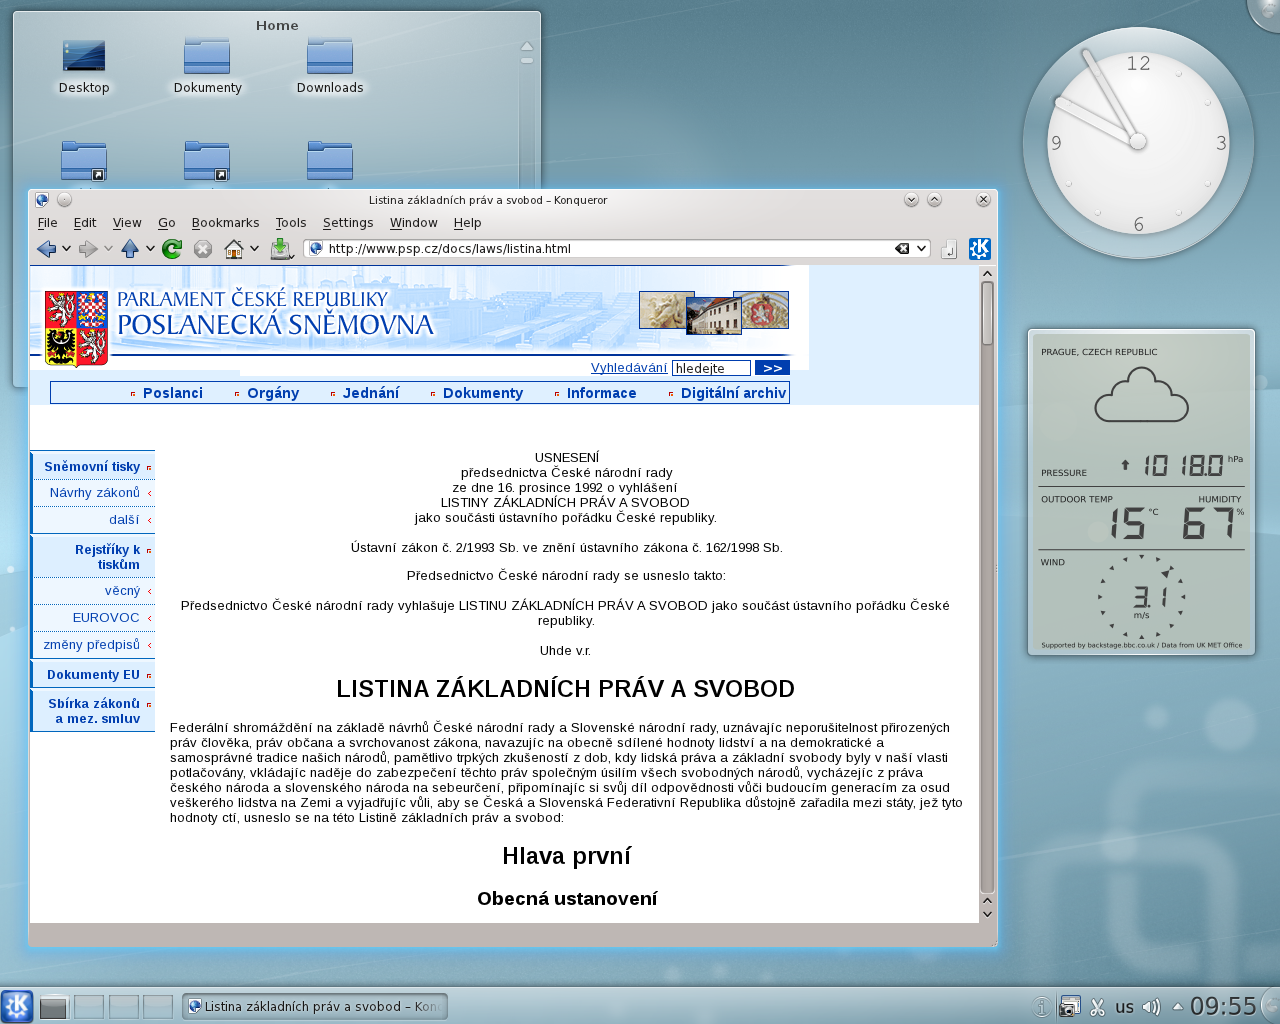Open EUROVOC sidebar link
This screenshot has height=1024, width=1280.
click(x=106, y=618)
